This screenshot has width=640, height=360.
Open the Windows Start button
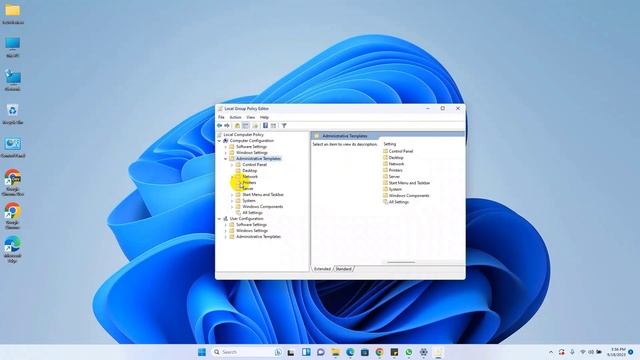202,352
